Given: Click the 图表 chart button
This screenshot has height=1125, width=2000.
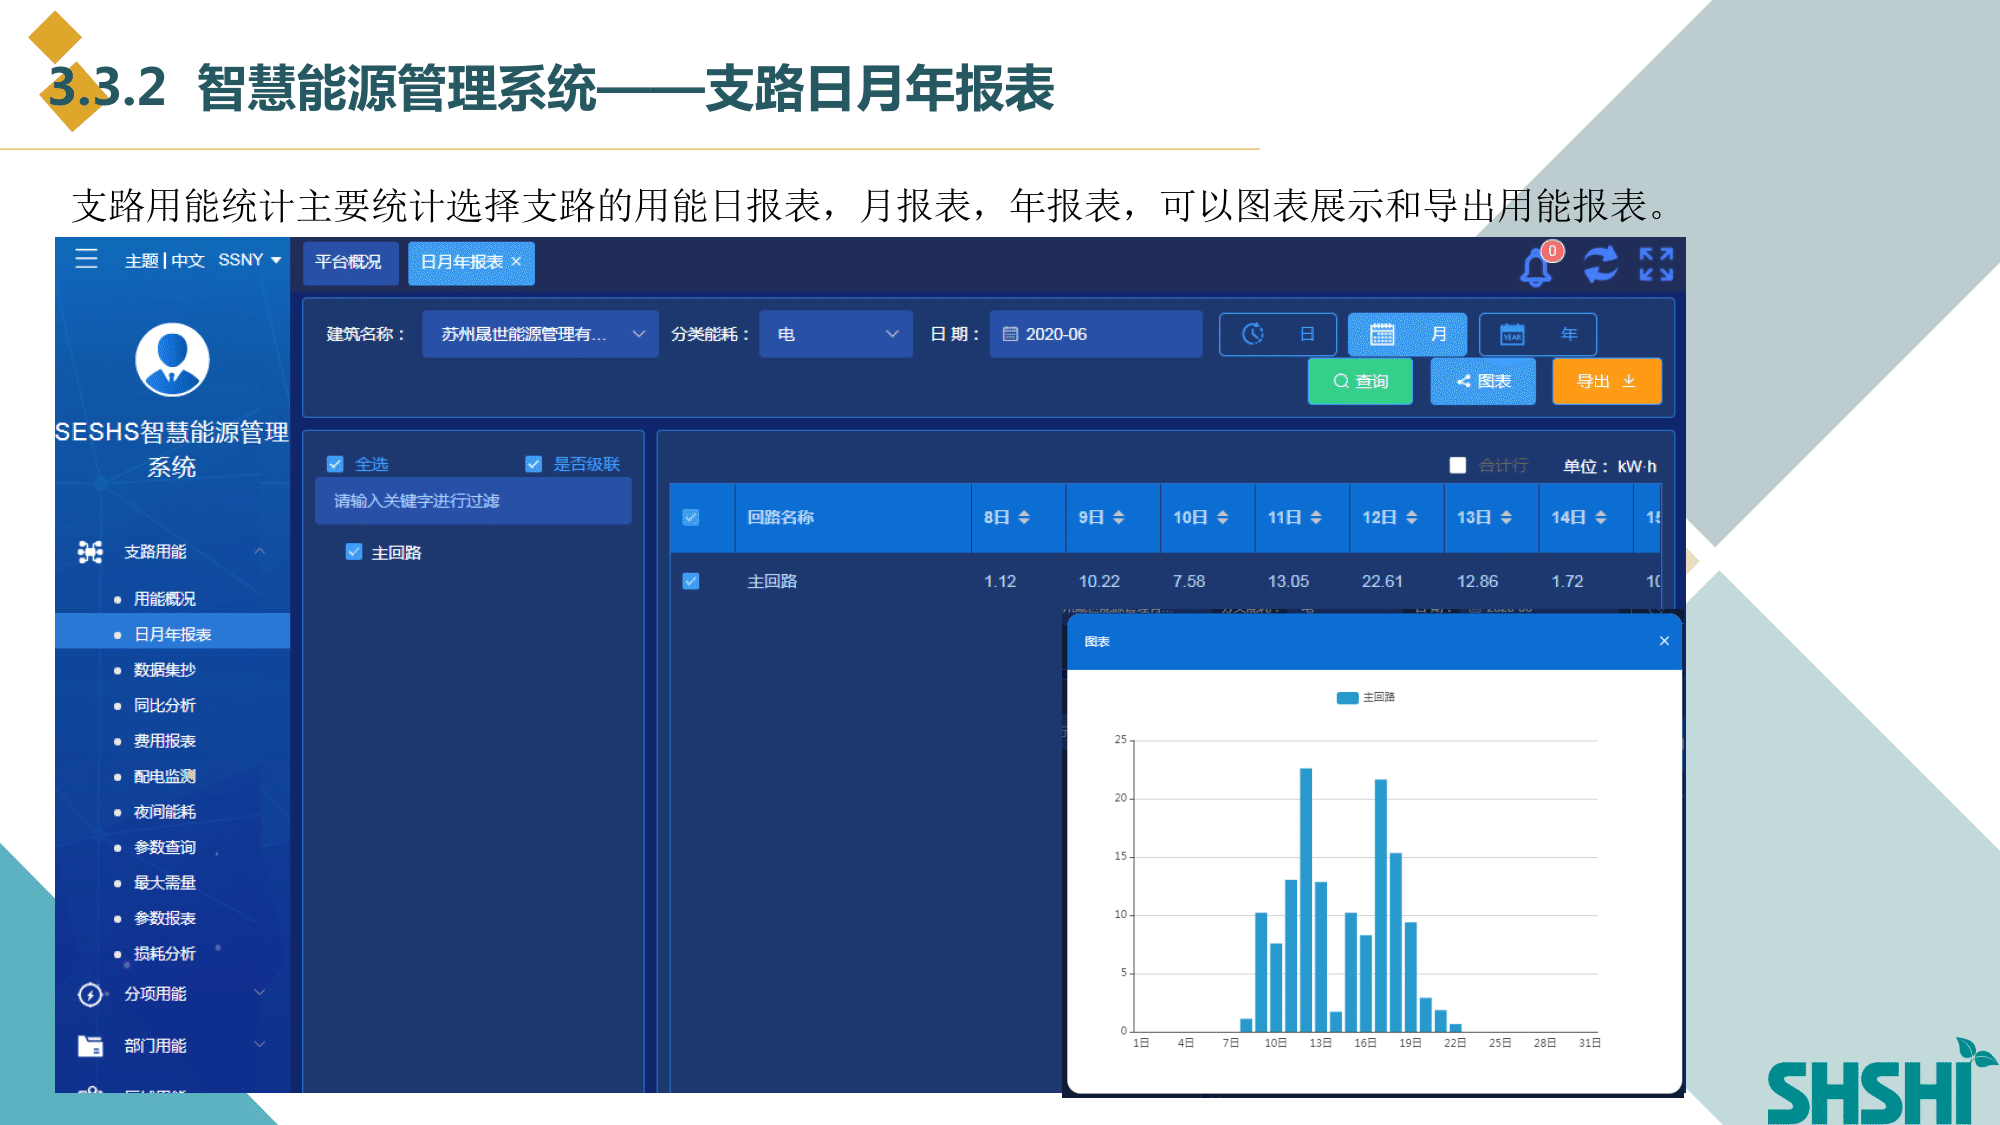Looking at the screenshot, I should 1483,381.
